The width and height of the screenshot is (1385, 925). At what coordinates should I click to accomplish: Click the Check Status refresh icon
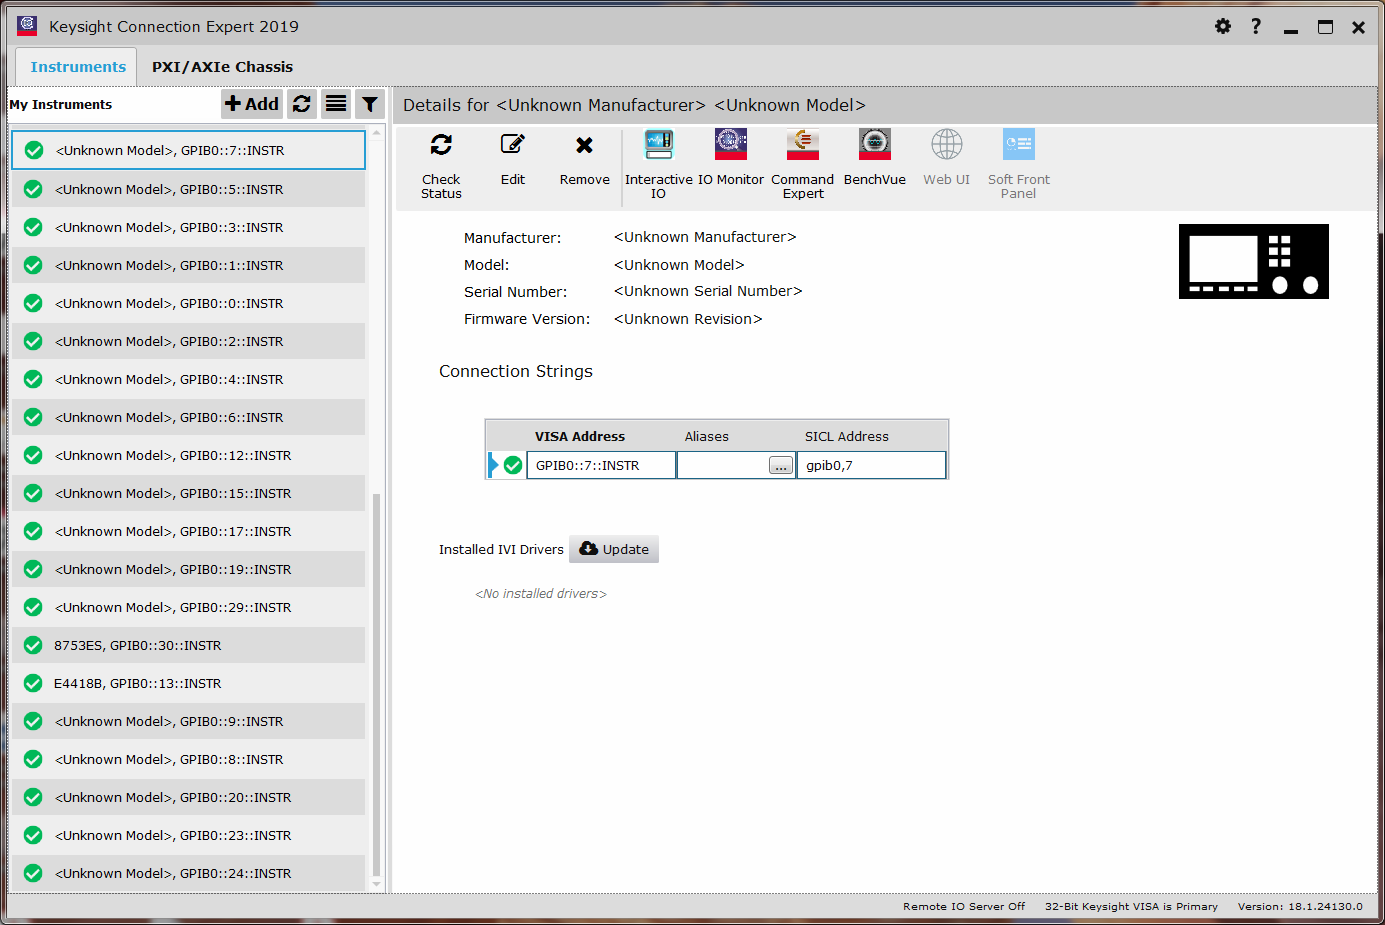[441, 146]
